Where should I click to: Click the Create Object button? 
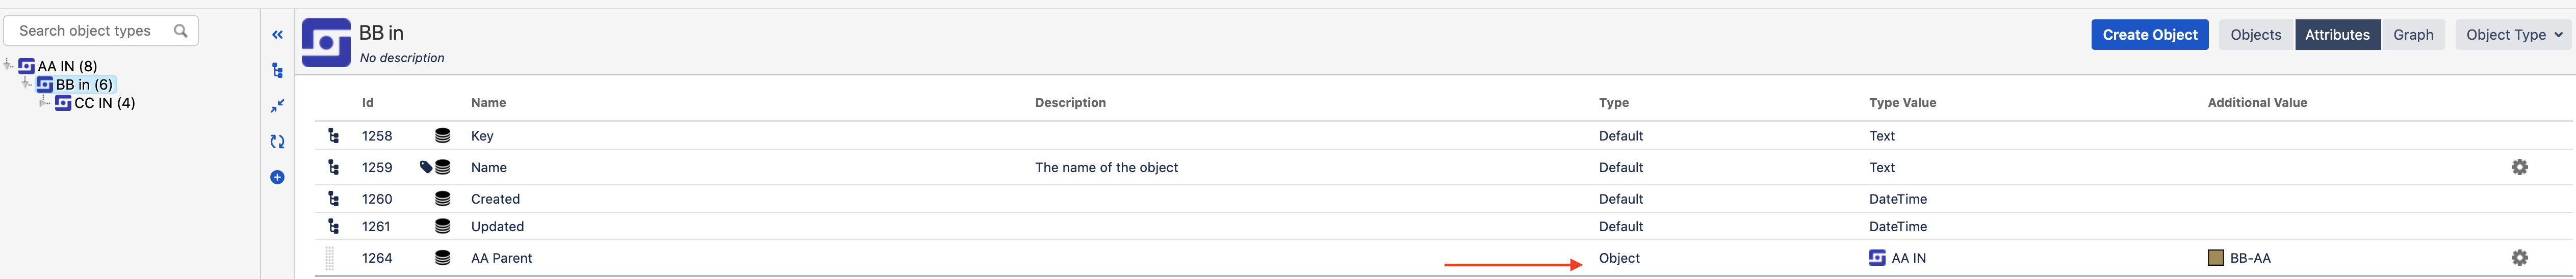(2149, 35)
